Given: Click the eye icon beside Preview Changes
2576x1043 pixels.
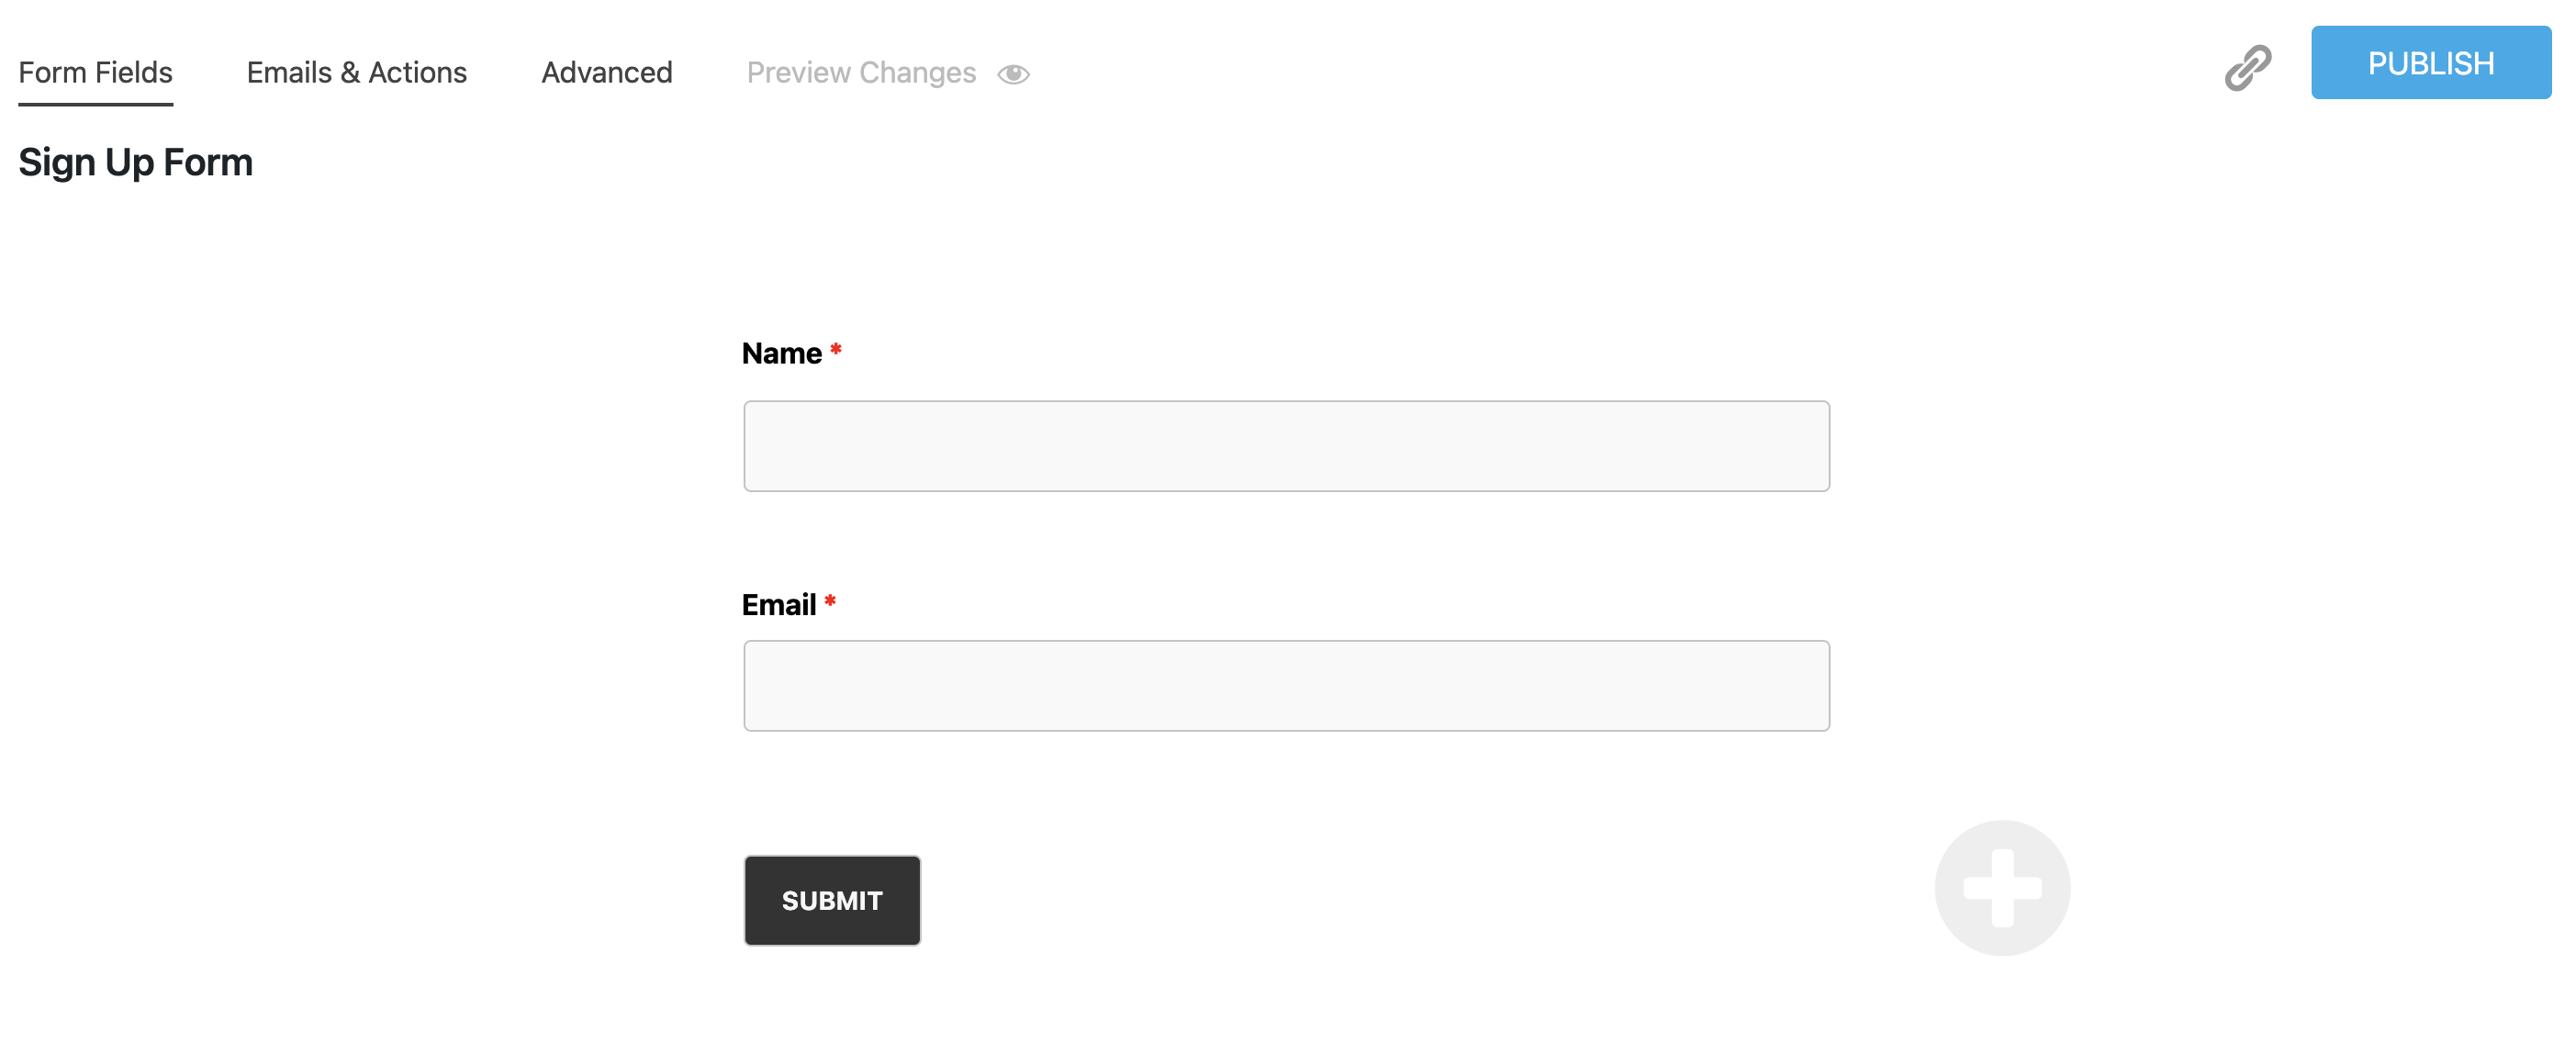Looking at the screenshot, I should pyautogui.click(x=1013, y=73).
